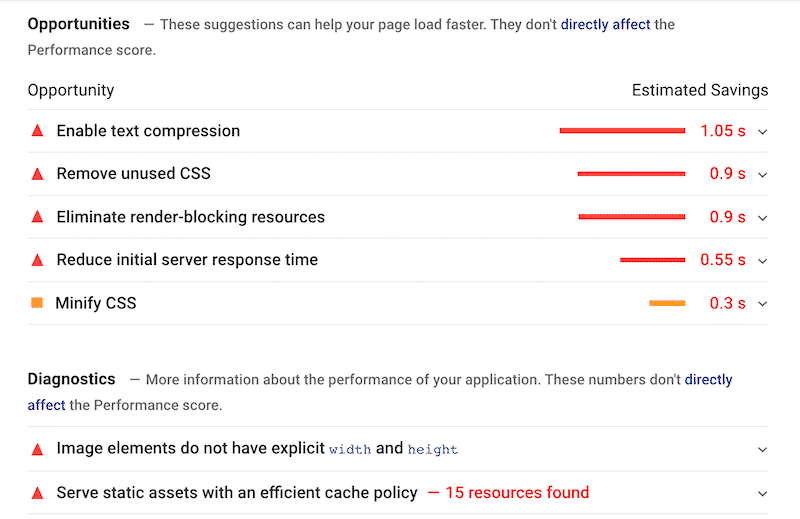800x519 pixels.
Task: Click red triangle next to Remove unused CSS
Action: (x=38, y=174)
